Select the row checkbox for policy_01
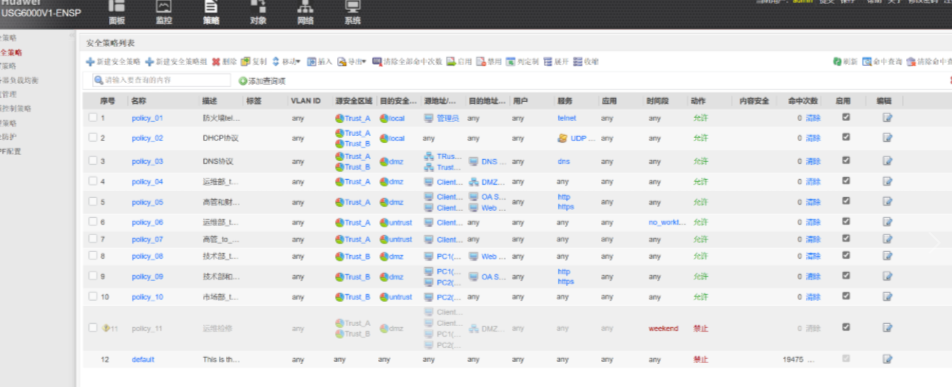The height and width of the screenshot is (387, 952). click(93, 117)
